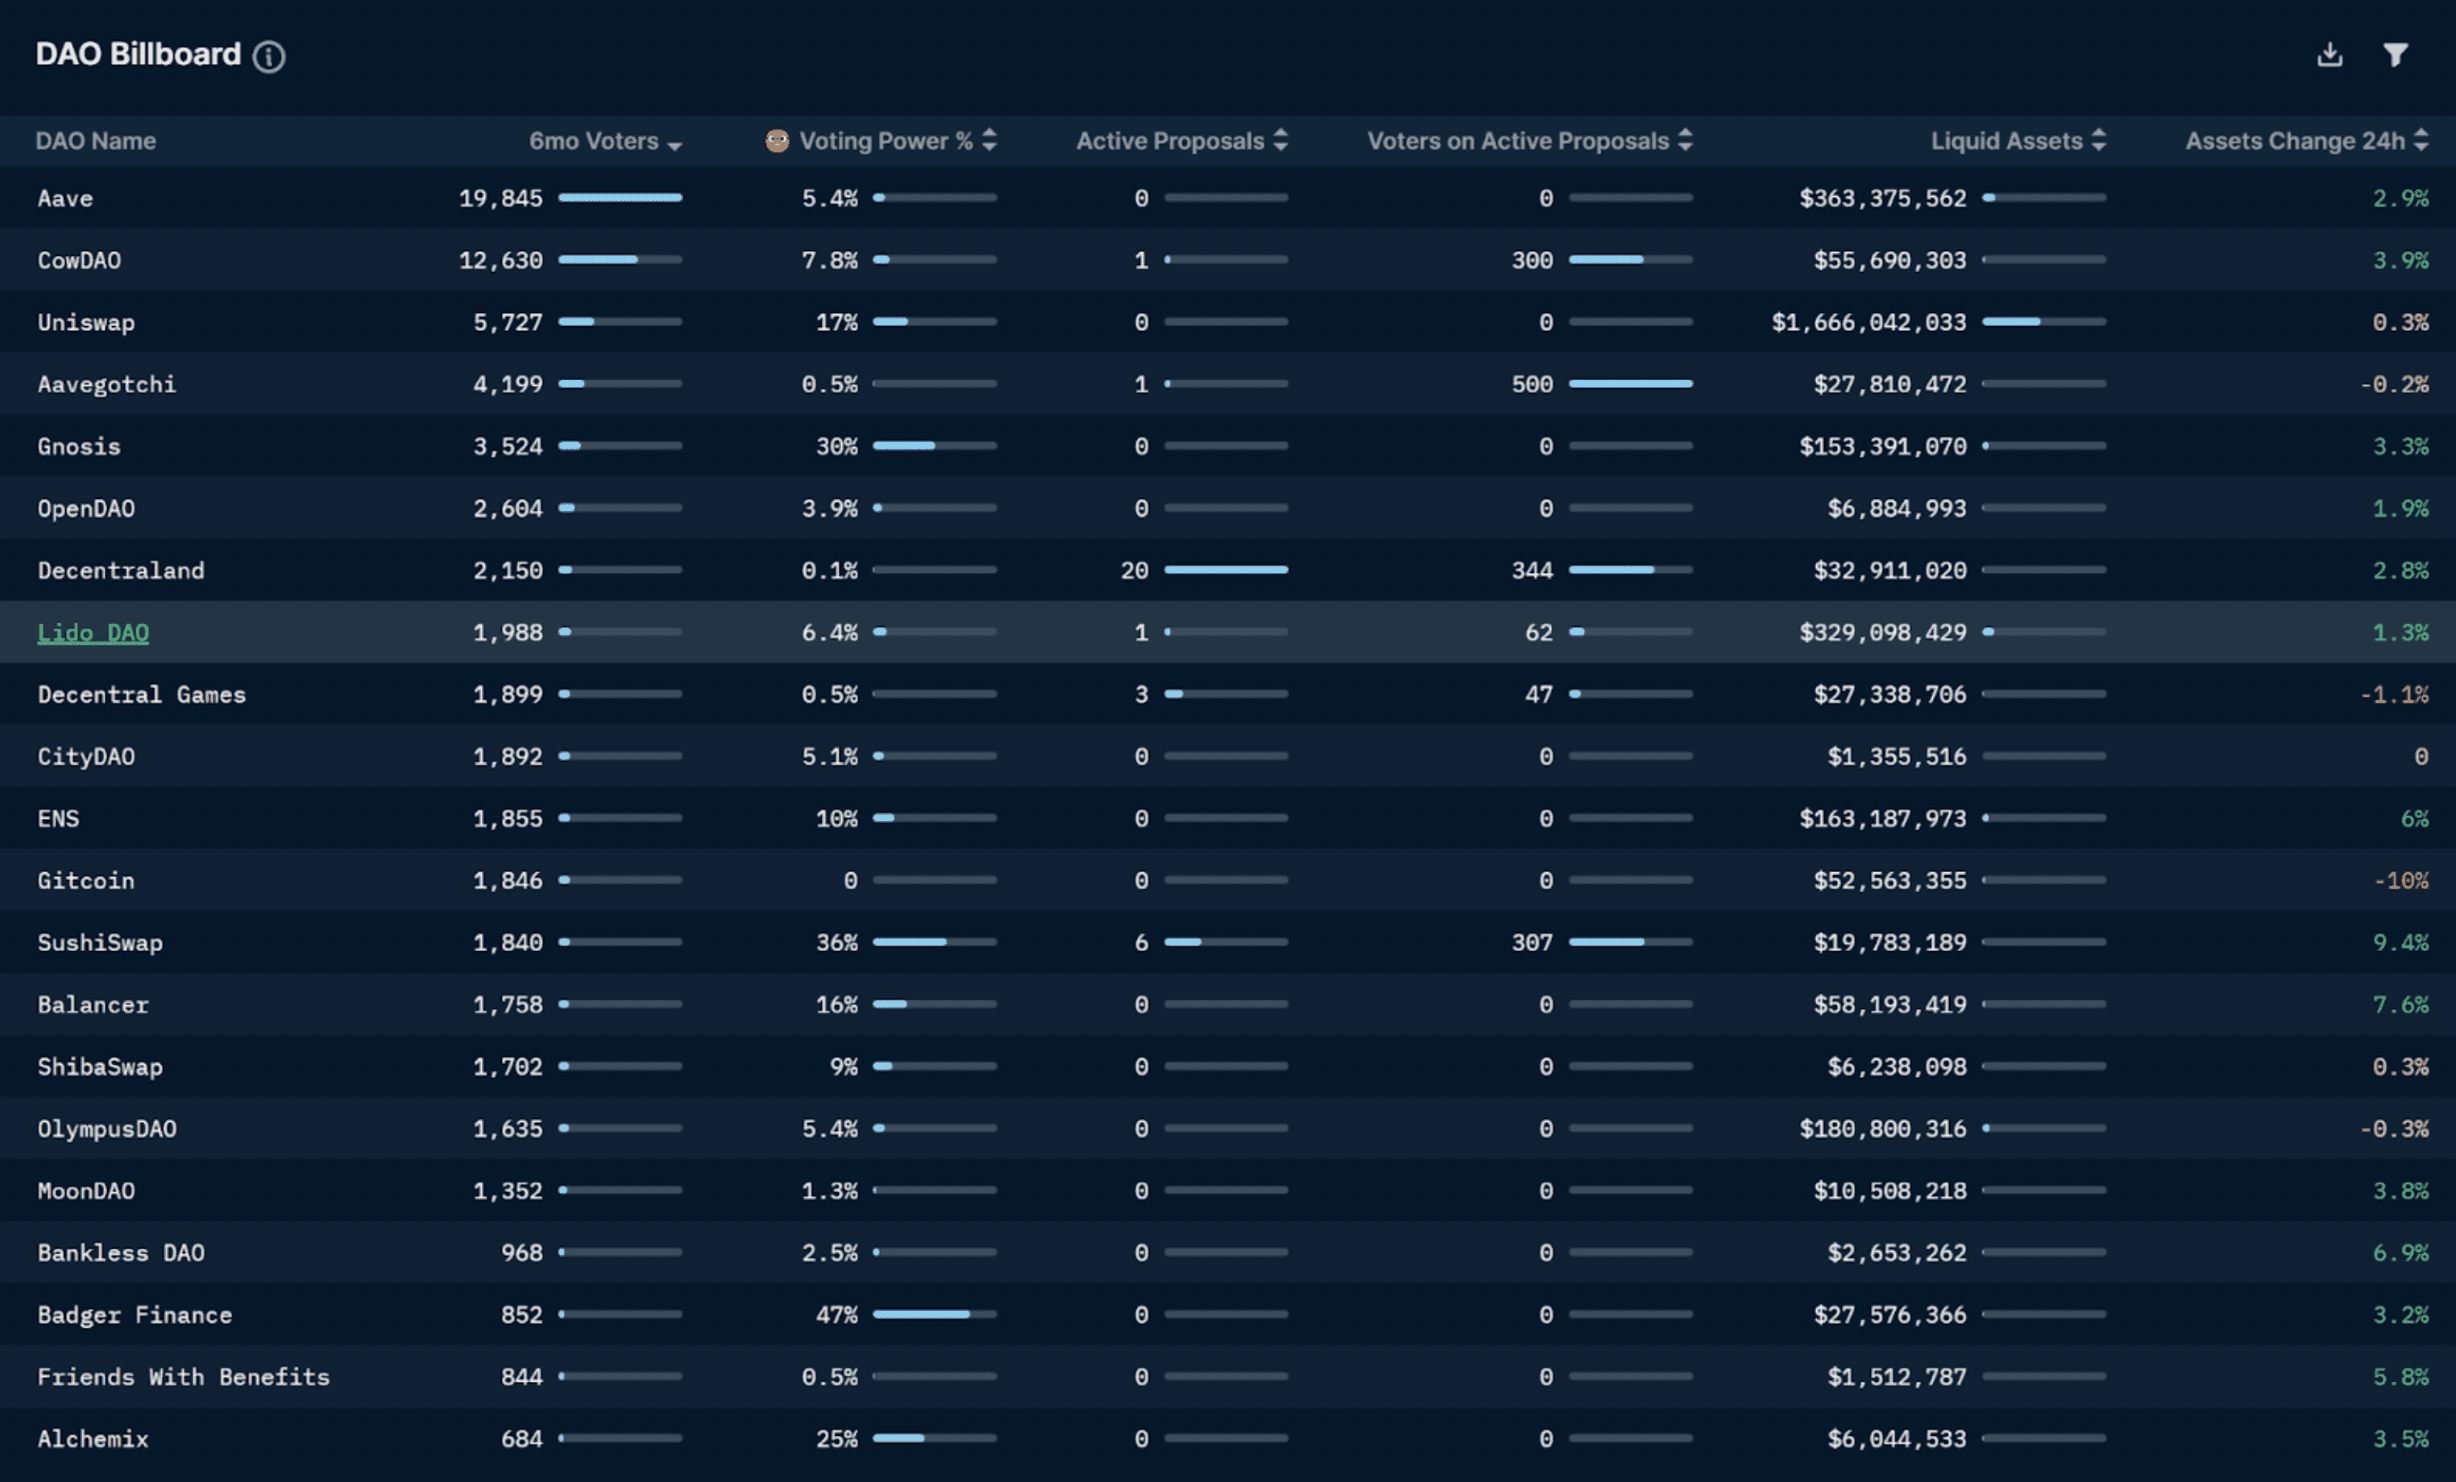Click Aavegotchi's 500 voters bar

tap(1630, 384)
